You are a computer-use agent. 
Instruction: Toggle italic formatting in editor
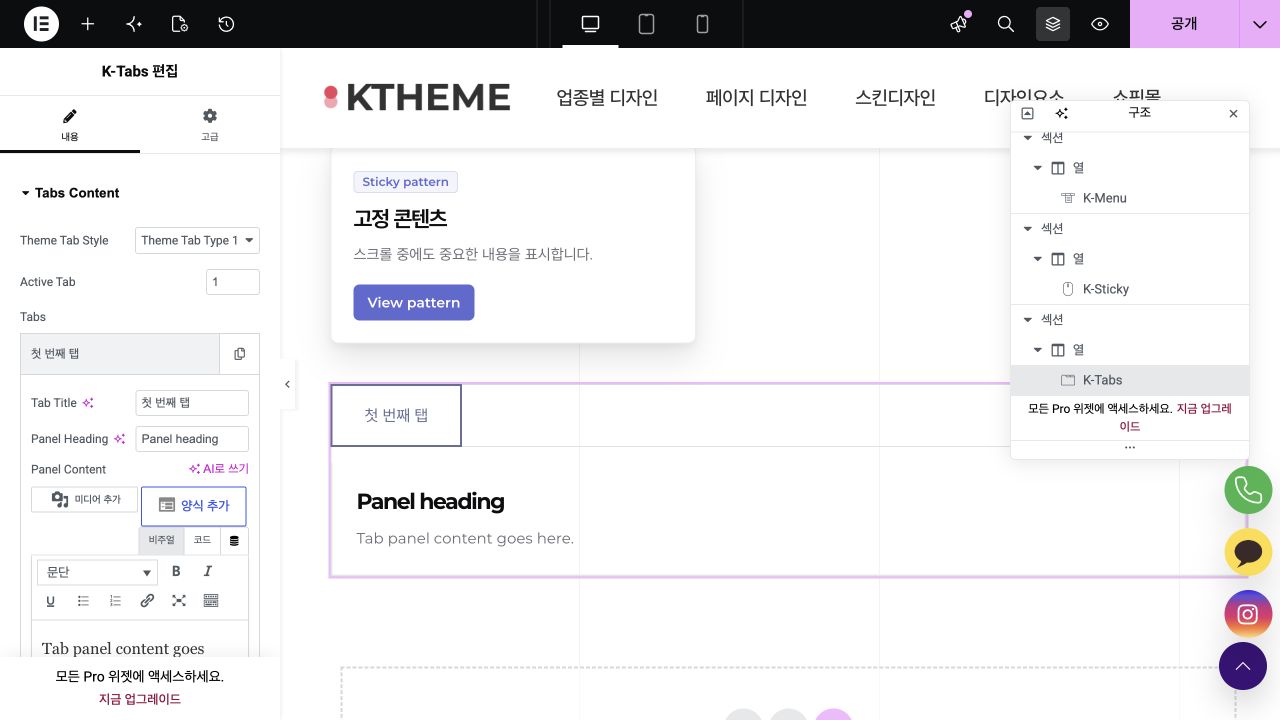point(208,572)
